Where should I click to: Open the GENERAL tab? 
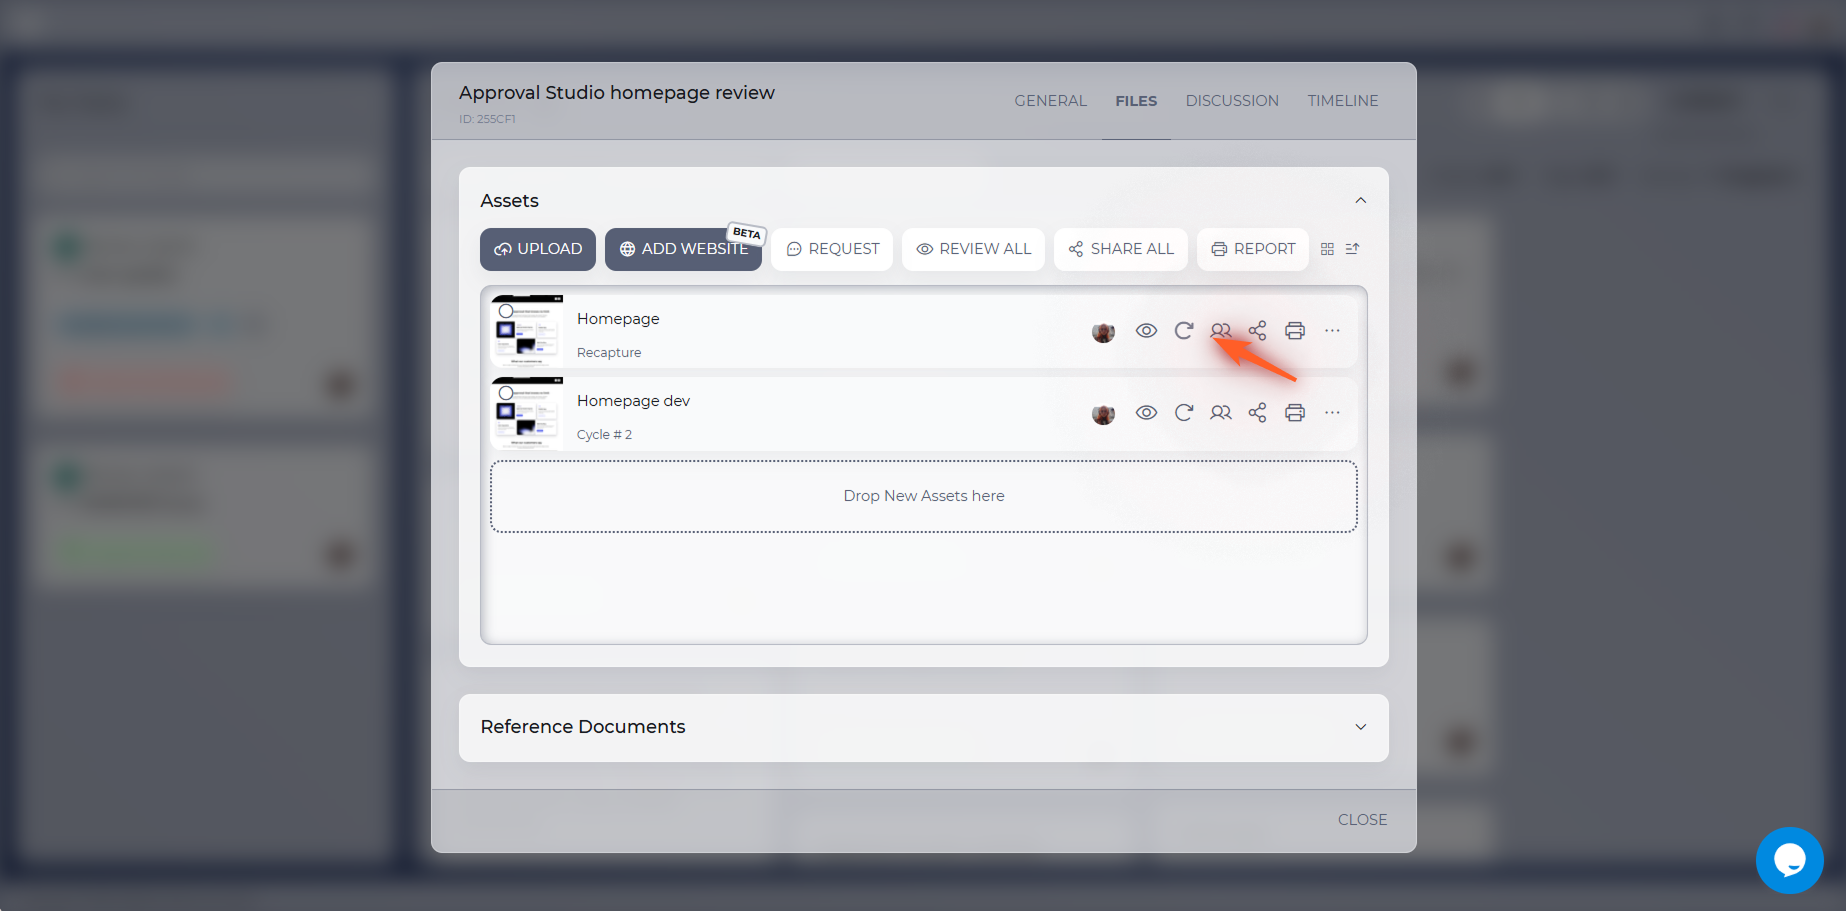point(1050,101)
